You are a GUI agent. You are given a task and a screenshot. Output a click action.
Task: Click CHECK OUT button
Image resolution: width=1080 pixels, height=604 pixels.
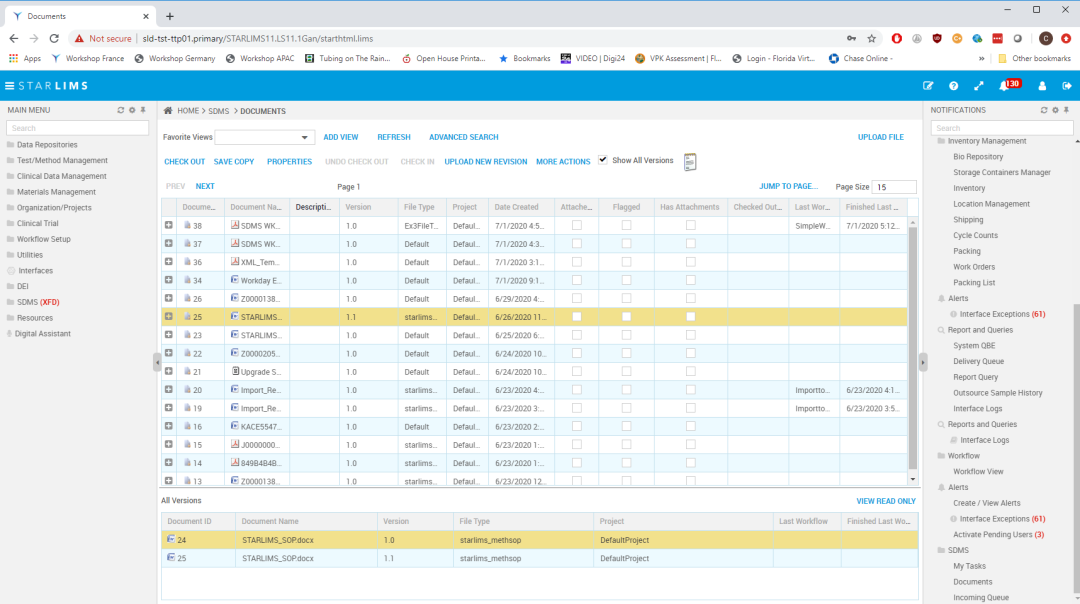(185, 162)
